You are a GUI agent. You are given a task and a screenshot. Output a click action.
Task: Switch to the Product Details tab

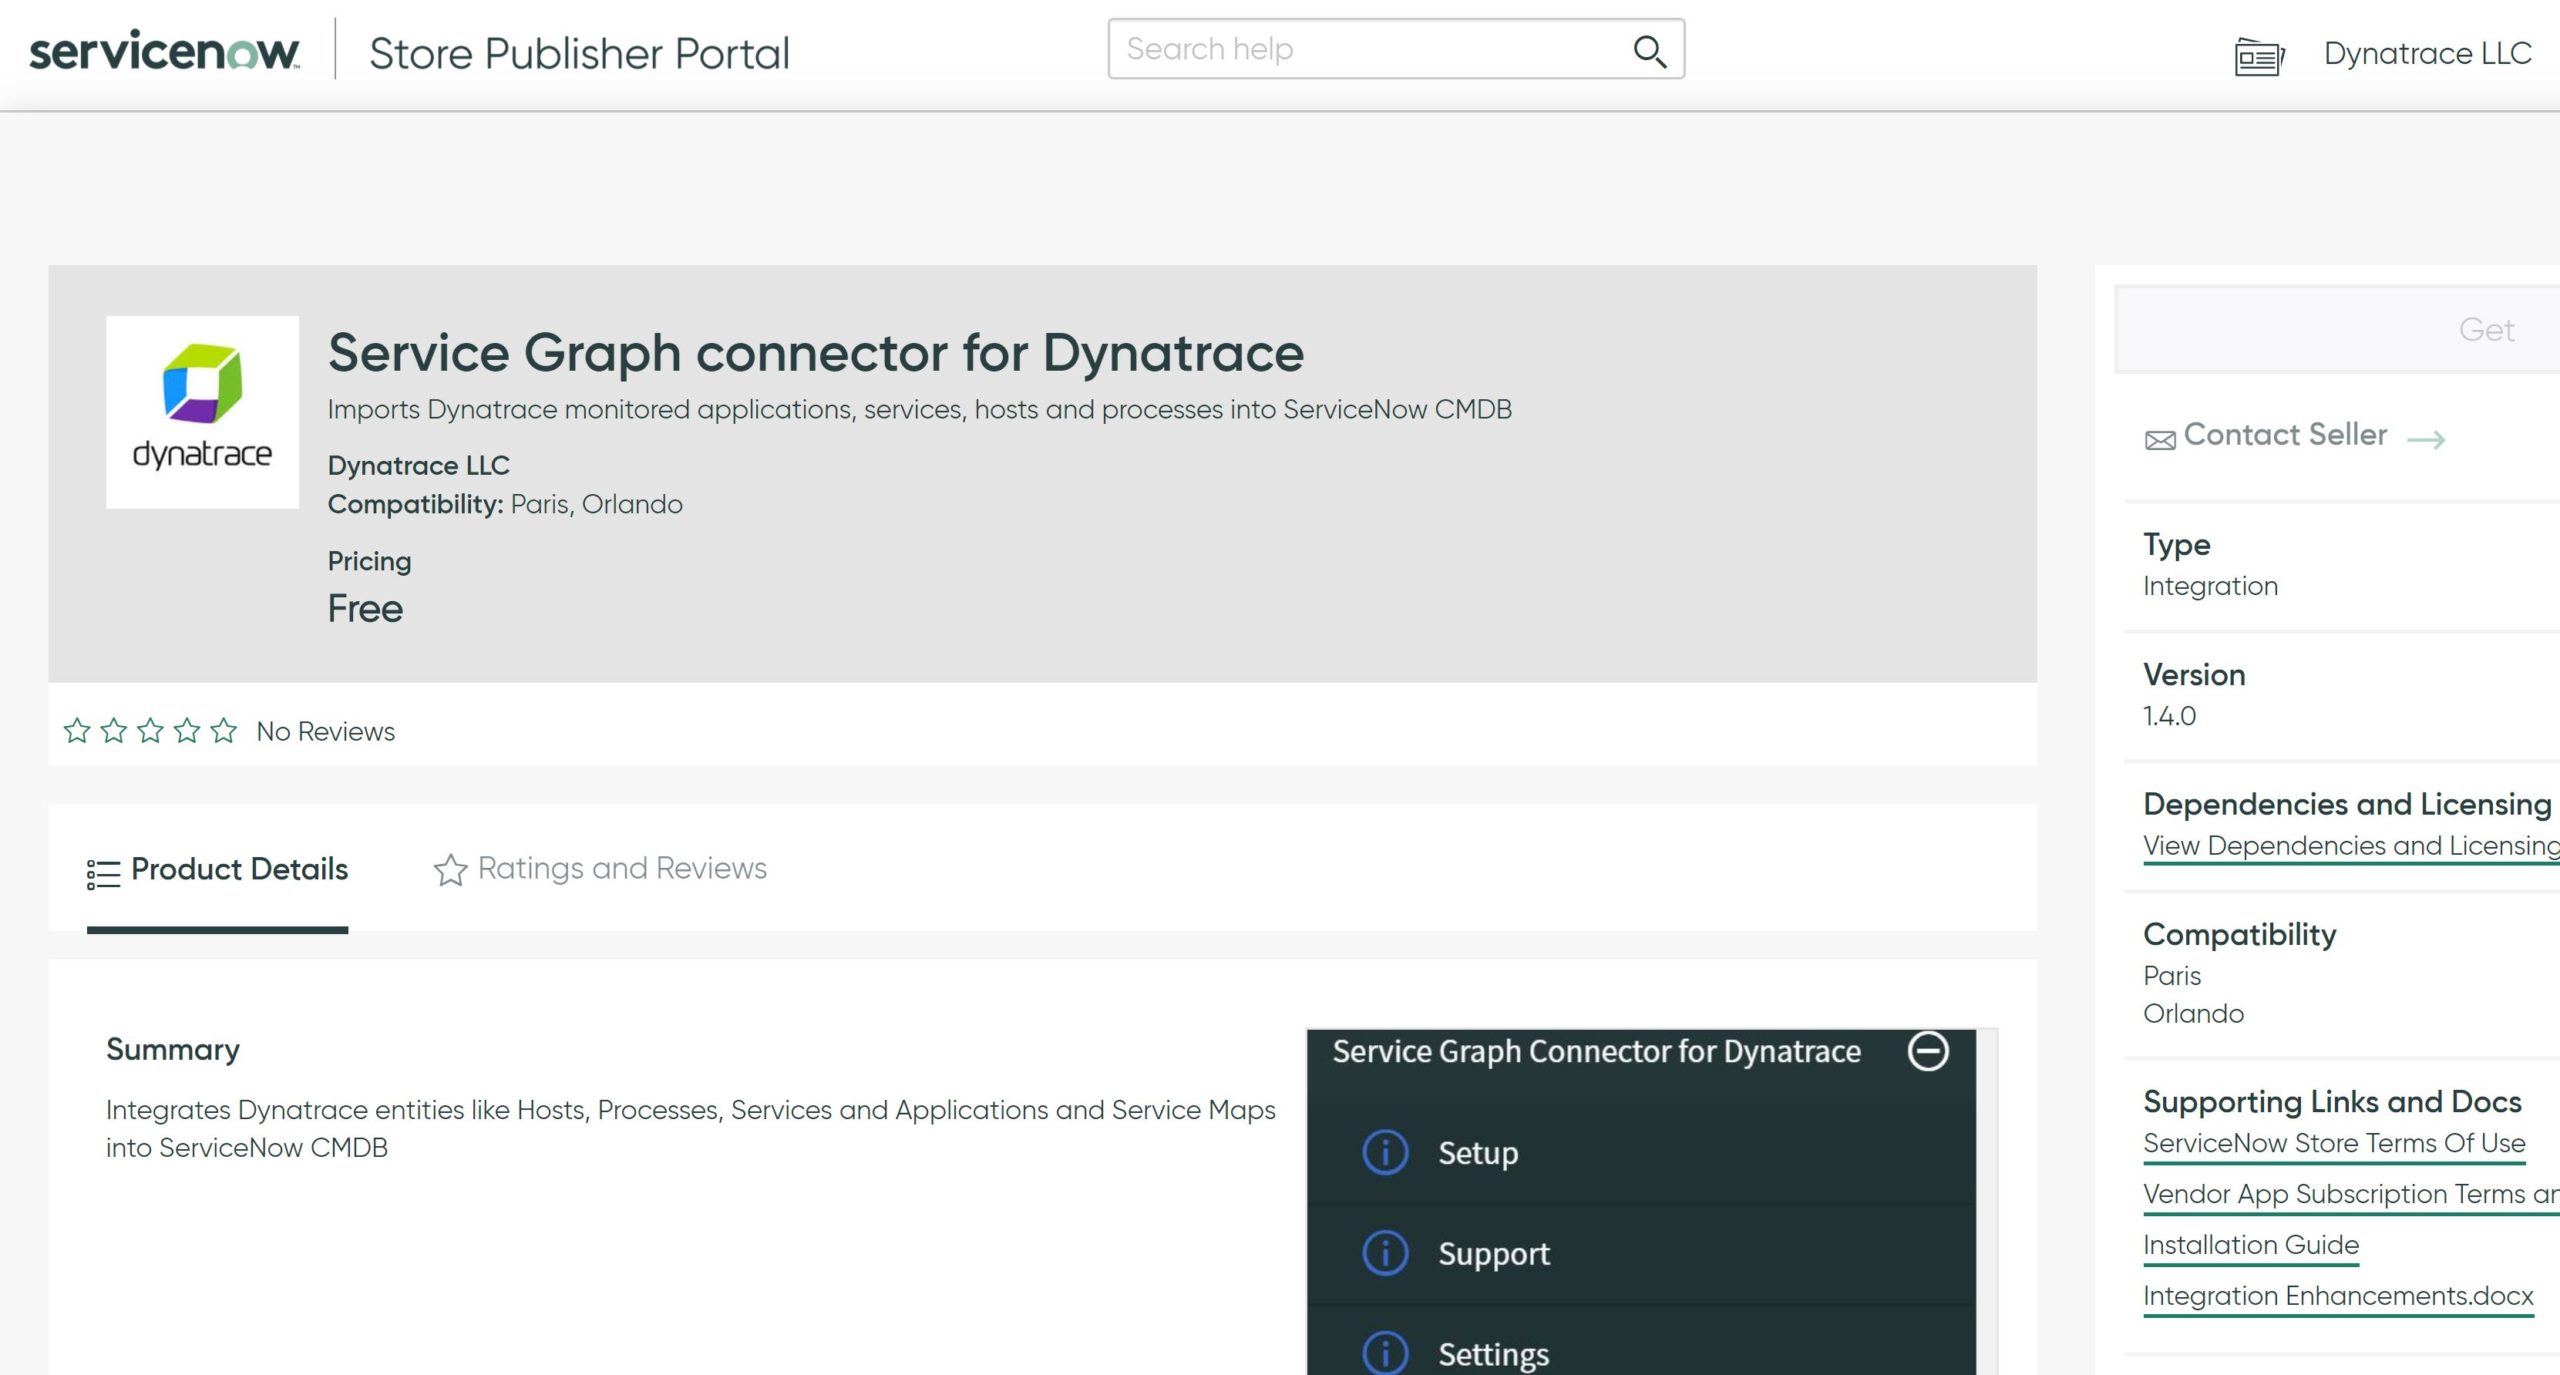point(217,869)
